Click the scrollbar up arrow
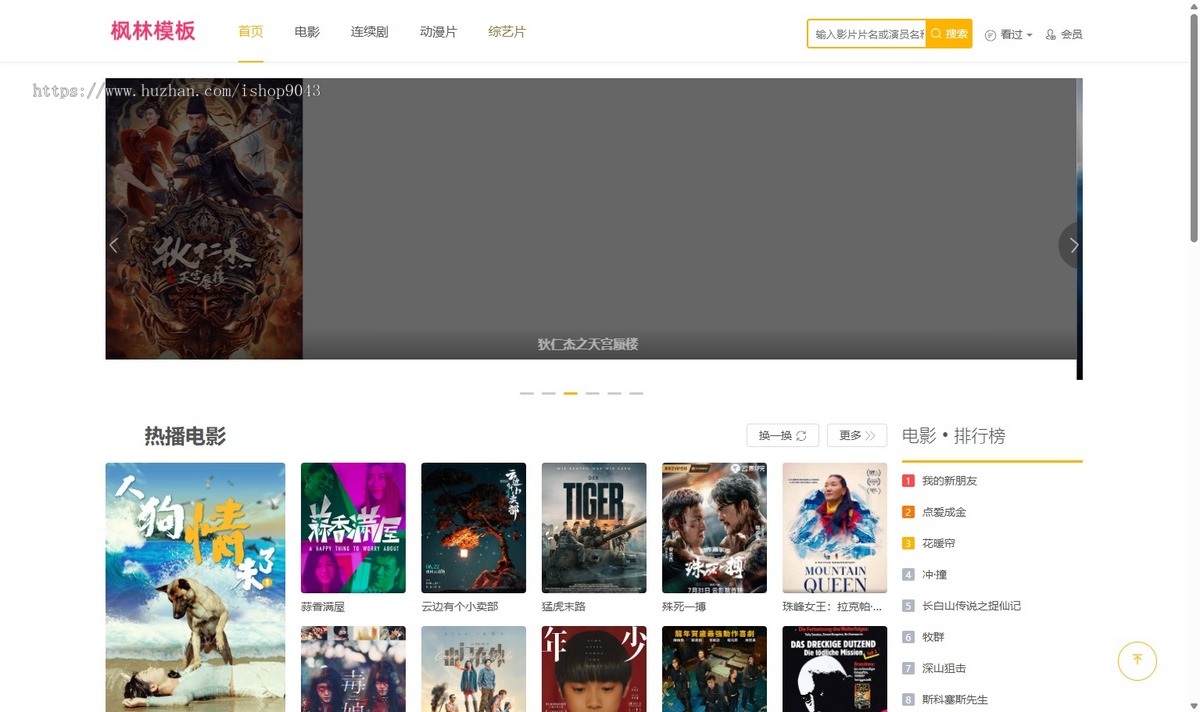The height and width of the screenshot is (712, 1200). pos(1193,6)
